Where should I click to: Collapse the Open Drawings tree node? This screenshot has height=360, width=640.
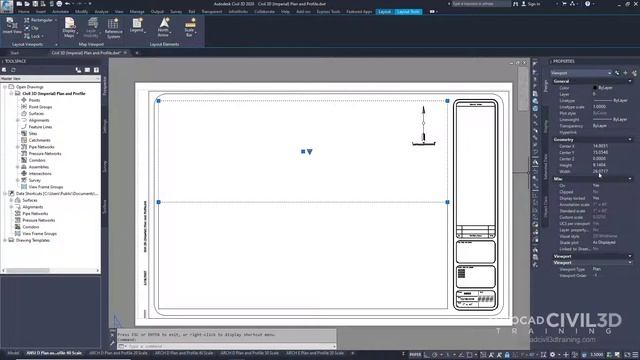click(5, 87)
